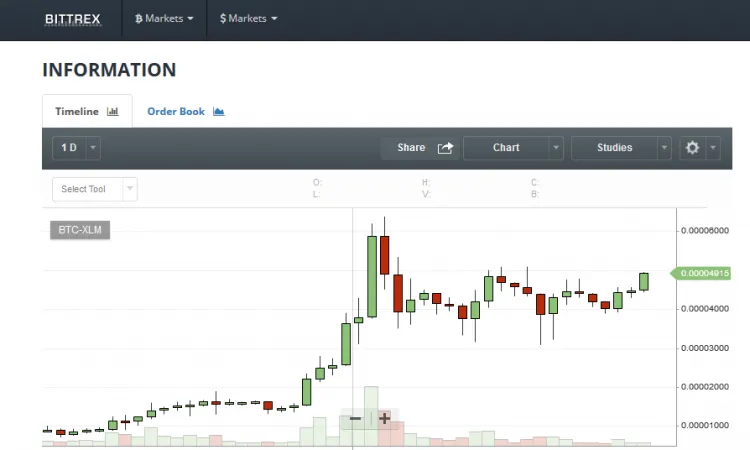
Task: Click the INFORMATION heading
Action: [x=109, y=70]
